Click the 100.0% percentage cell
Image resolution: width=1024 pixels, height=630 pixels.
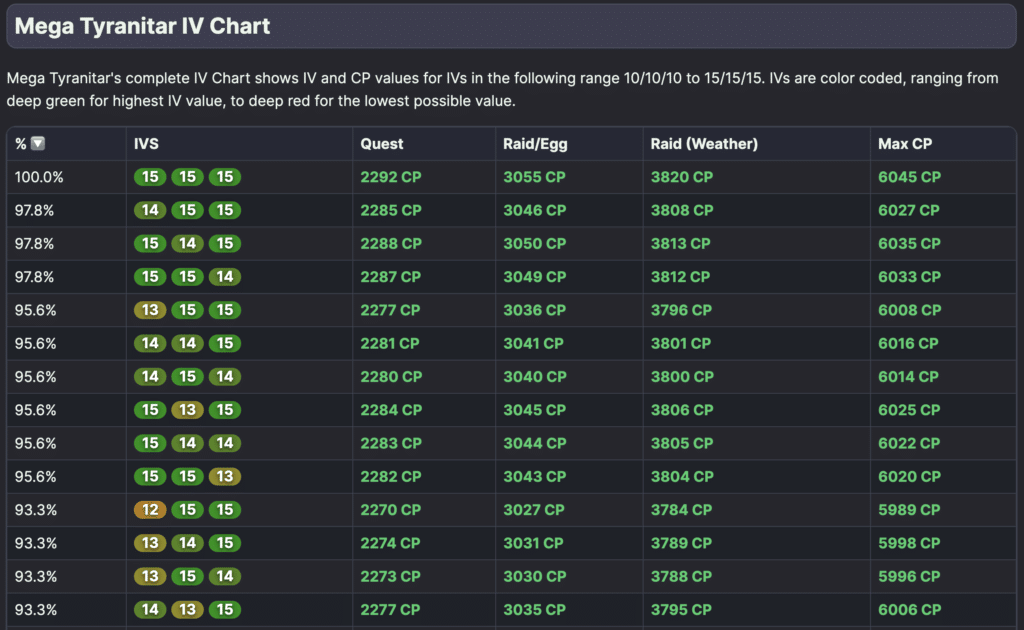(39, 177)
